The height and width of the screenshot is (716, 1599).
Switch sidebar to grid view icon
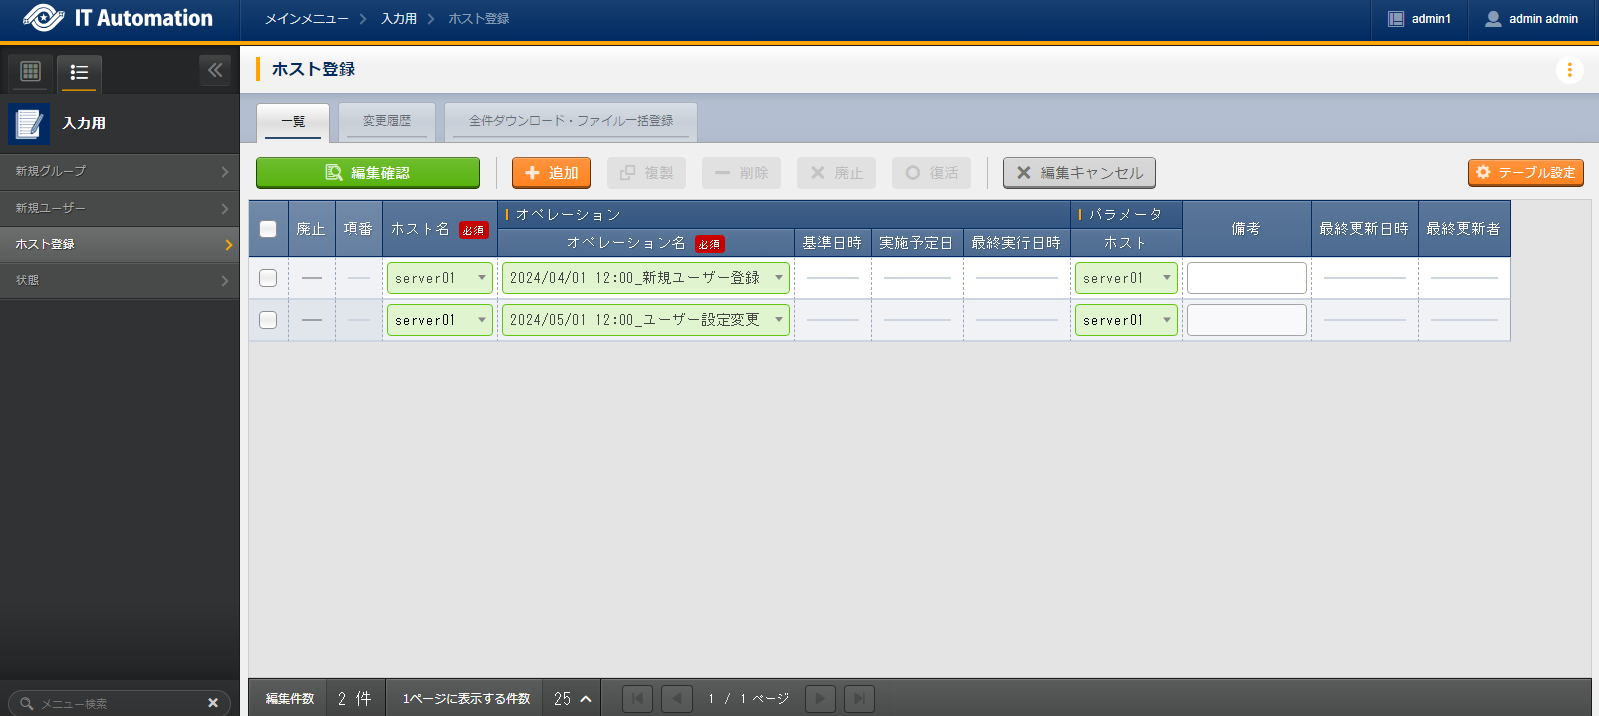pyautogui.click(x=30, y=71)
